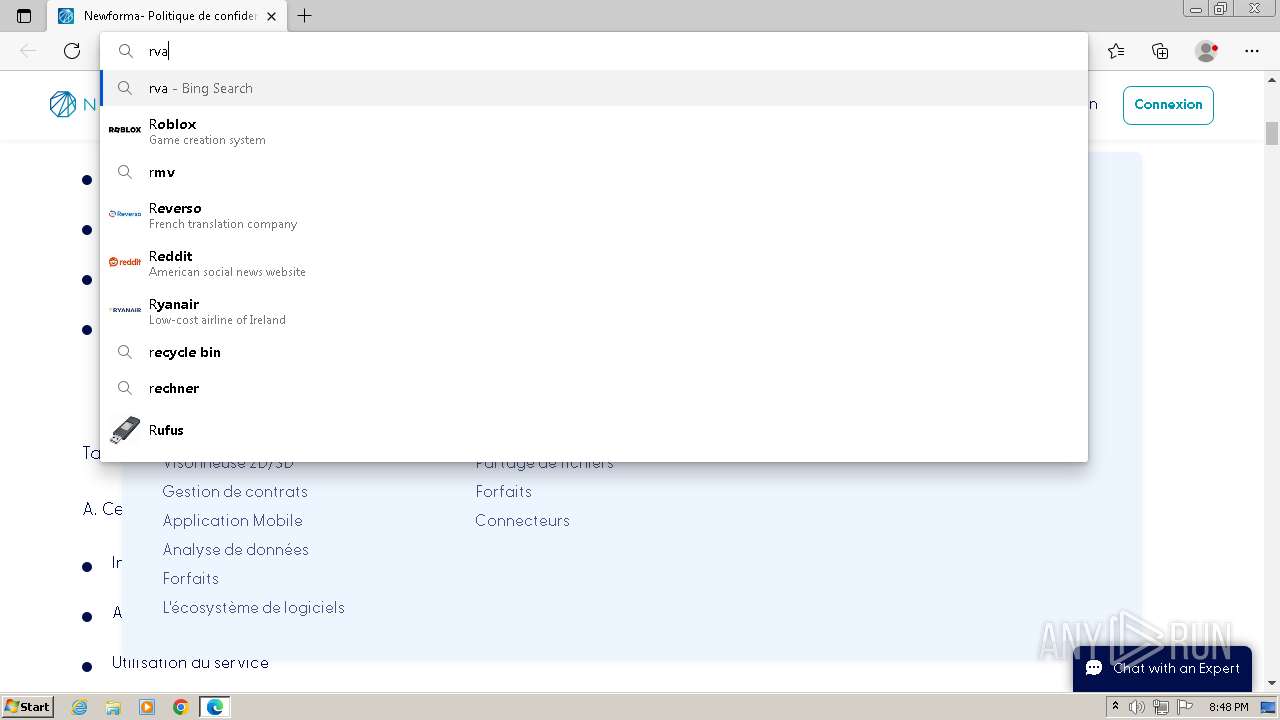Open the Gestion de contrats link
The height and width of the screenshot is (720, 1280).
tap(235, 492)
